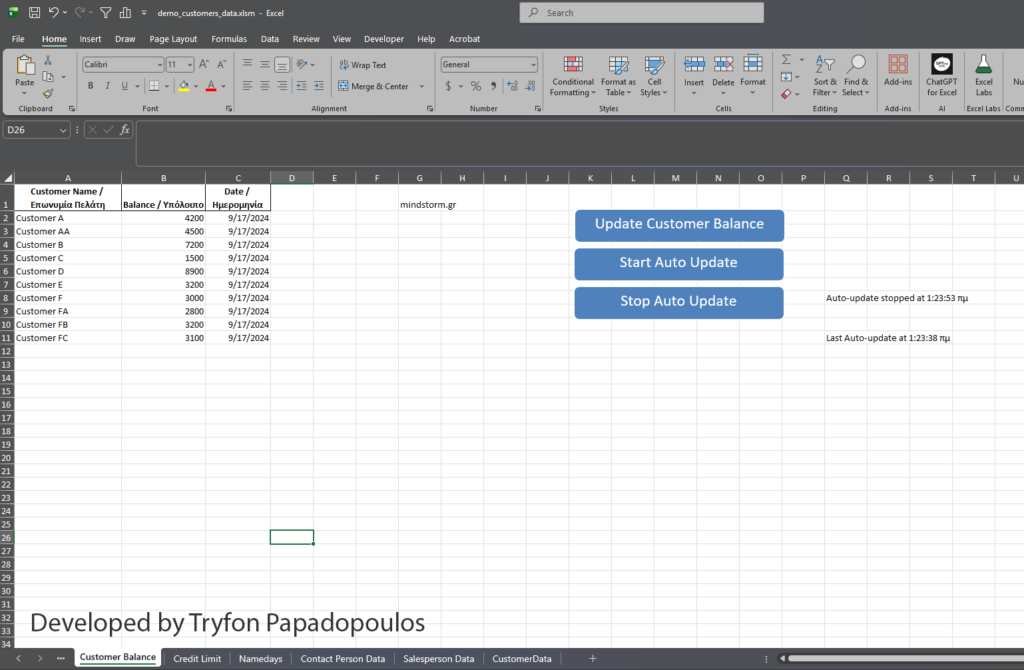This screenshot has width=1024, height=670.
Task: Click the Format Painter brush icon
Action: point(48,93)
